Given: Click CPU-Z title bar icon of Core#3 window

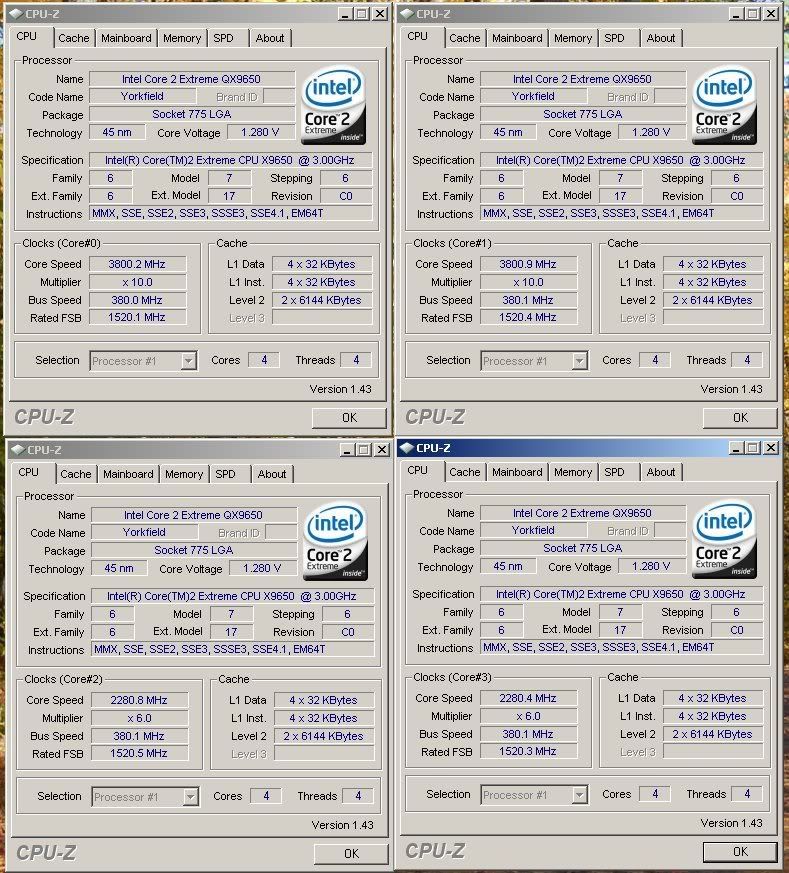Looking at the screenshot, I should 408,448.
